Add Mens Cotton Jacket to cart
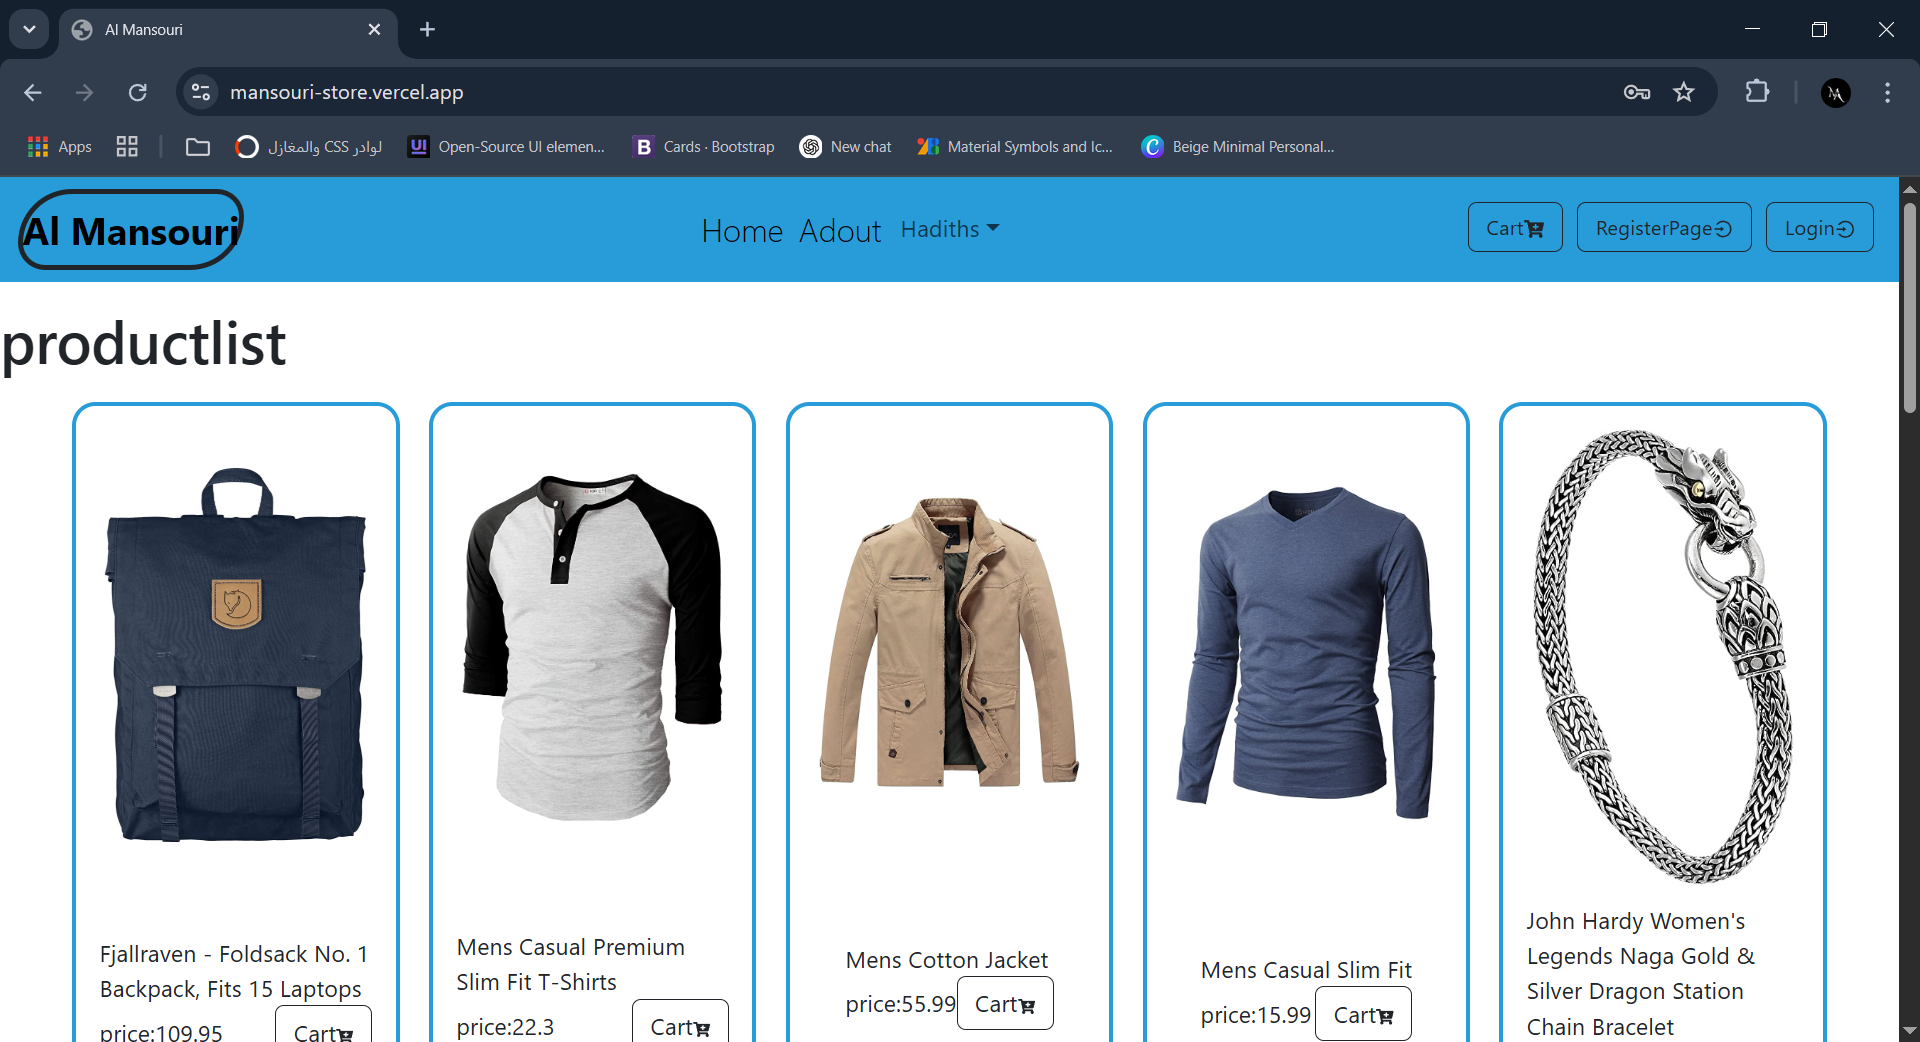The height and width of the screenshot is (1042, 1920). coord(1005,1004)
